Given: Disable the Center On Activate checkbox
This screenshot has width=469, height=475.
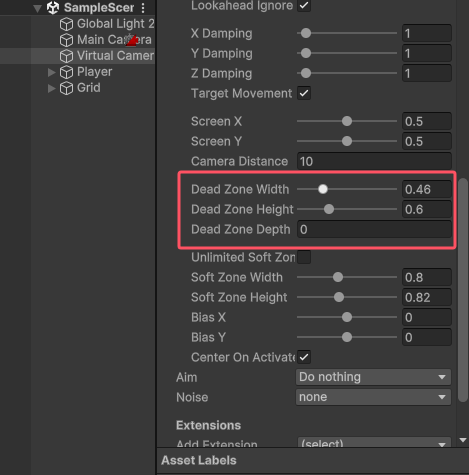Looking at the screenshot, I should 304,357.
